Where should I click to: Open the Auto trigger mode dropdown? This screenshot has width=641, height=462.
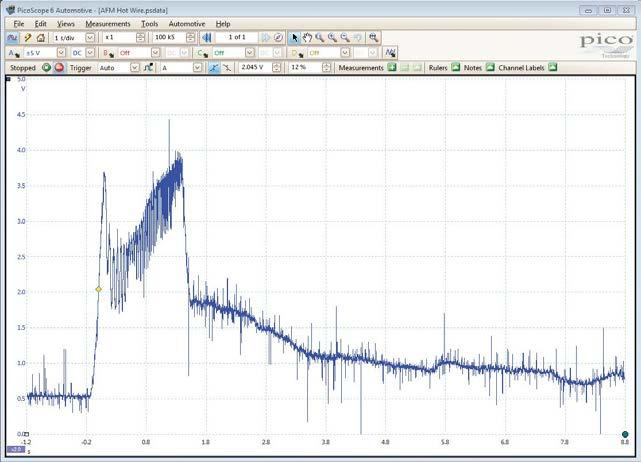point(134,67)
